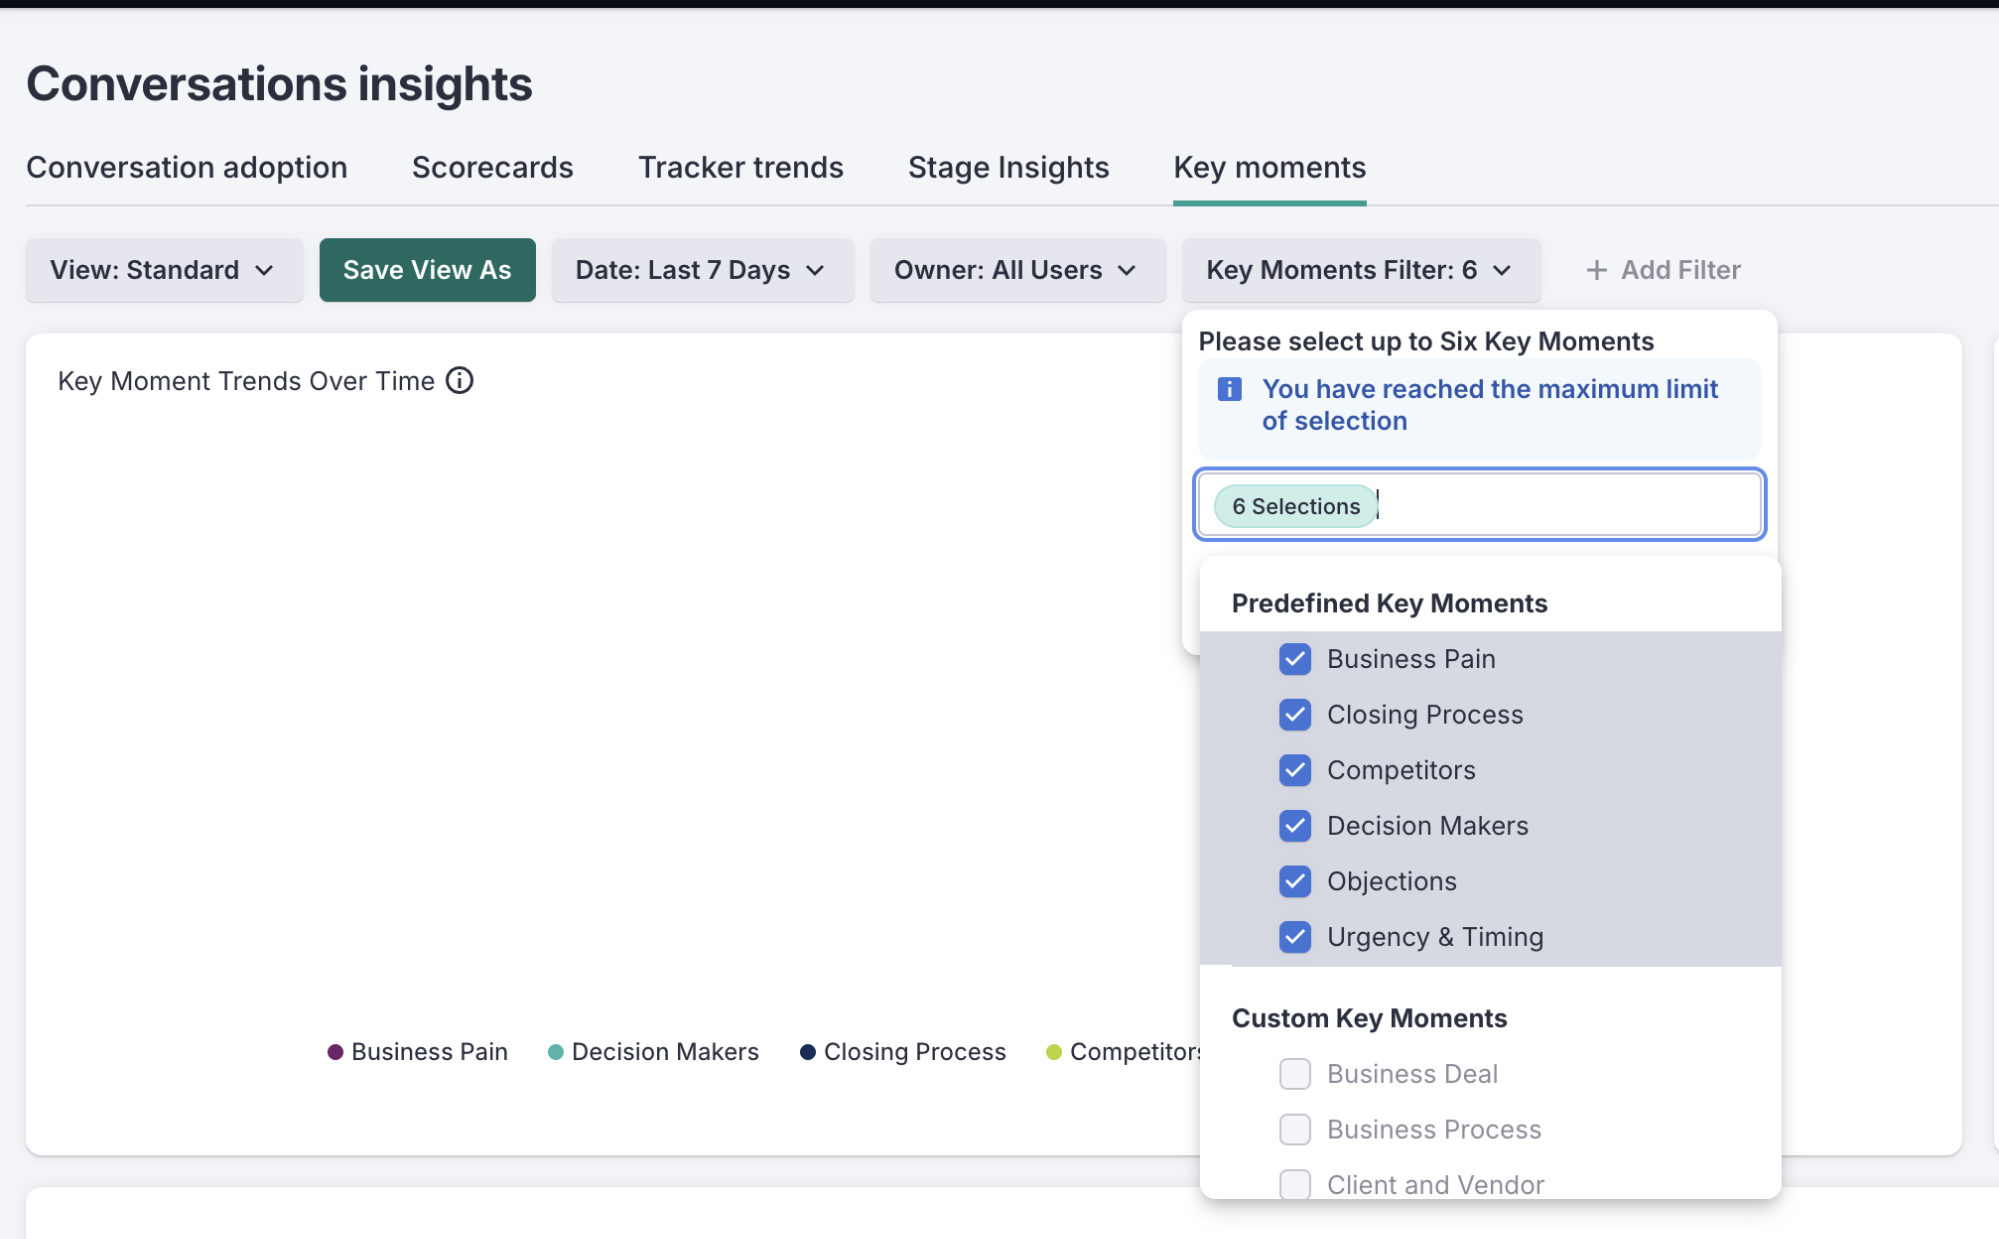
Task: Click the Conversations insights page title
Action: coord(279,84)
